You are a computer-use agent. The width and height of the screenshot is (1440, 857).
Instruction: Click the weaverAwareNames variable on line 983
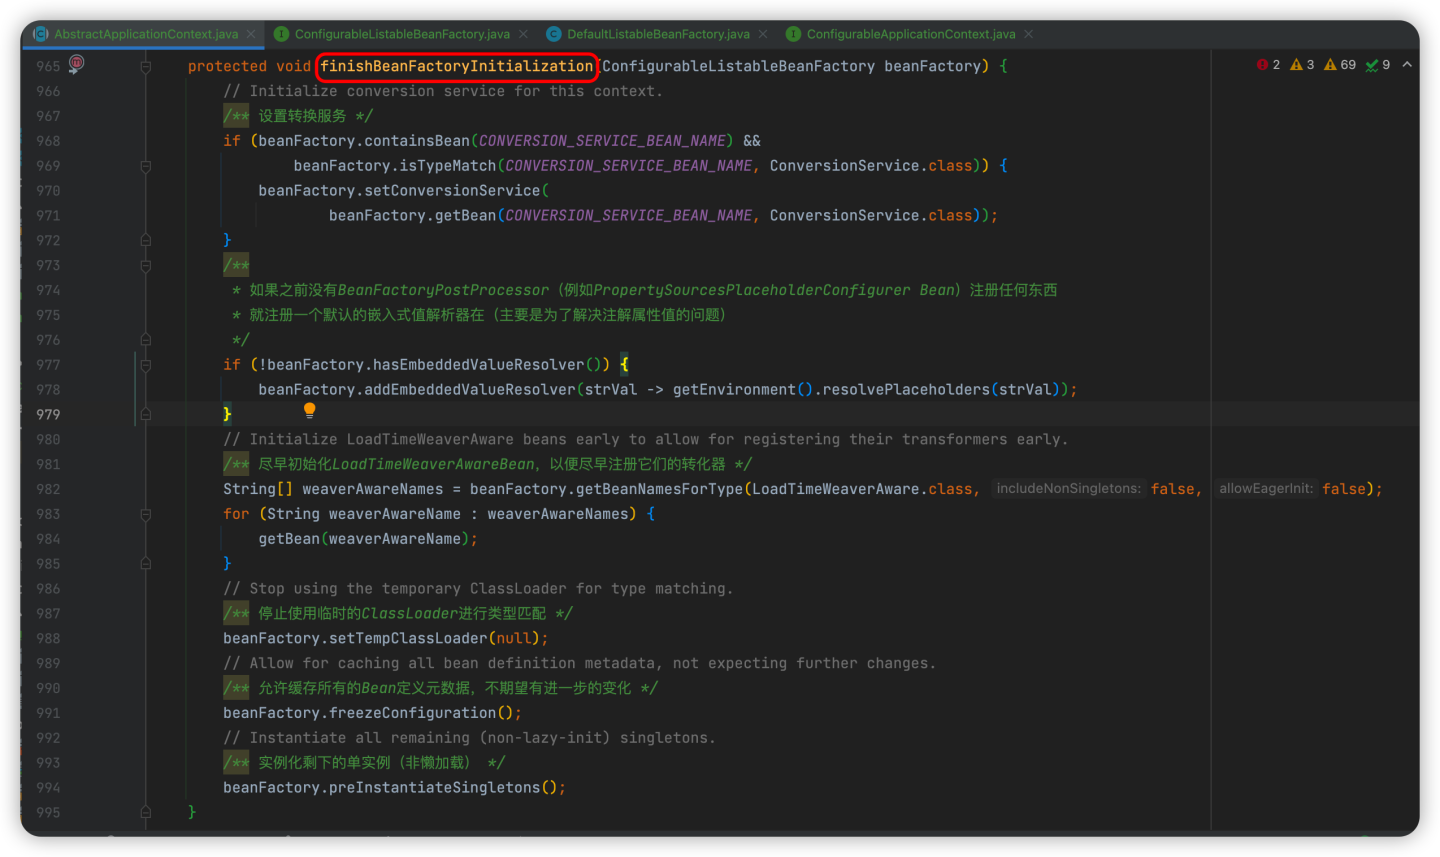point(558,514)
